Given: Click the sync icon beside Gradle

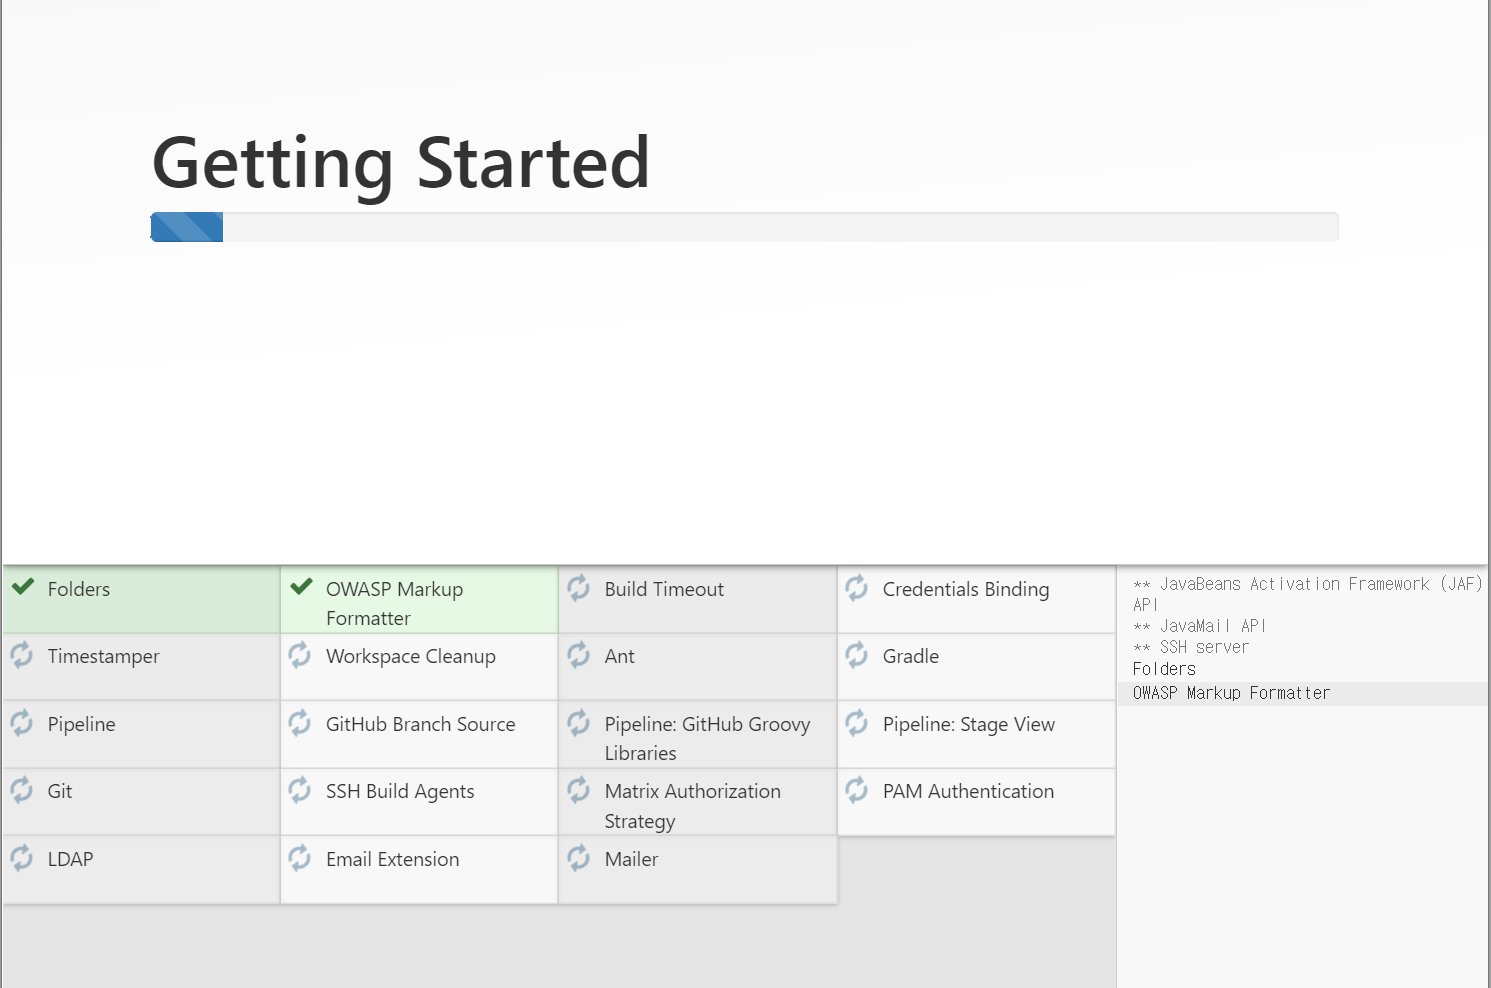Looking at the screenshot, I should click(x=857, y=655).
